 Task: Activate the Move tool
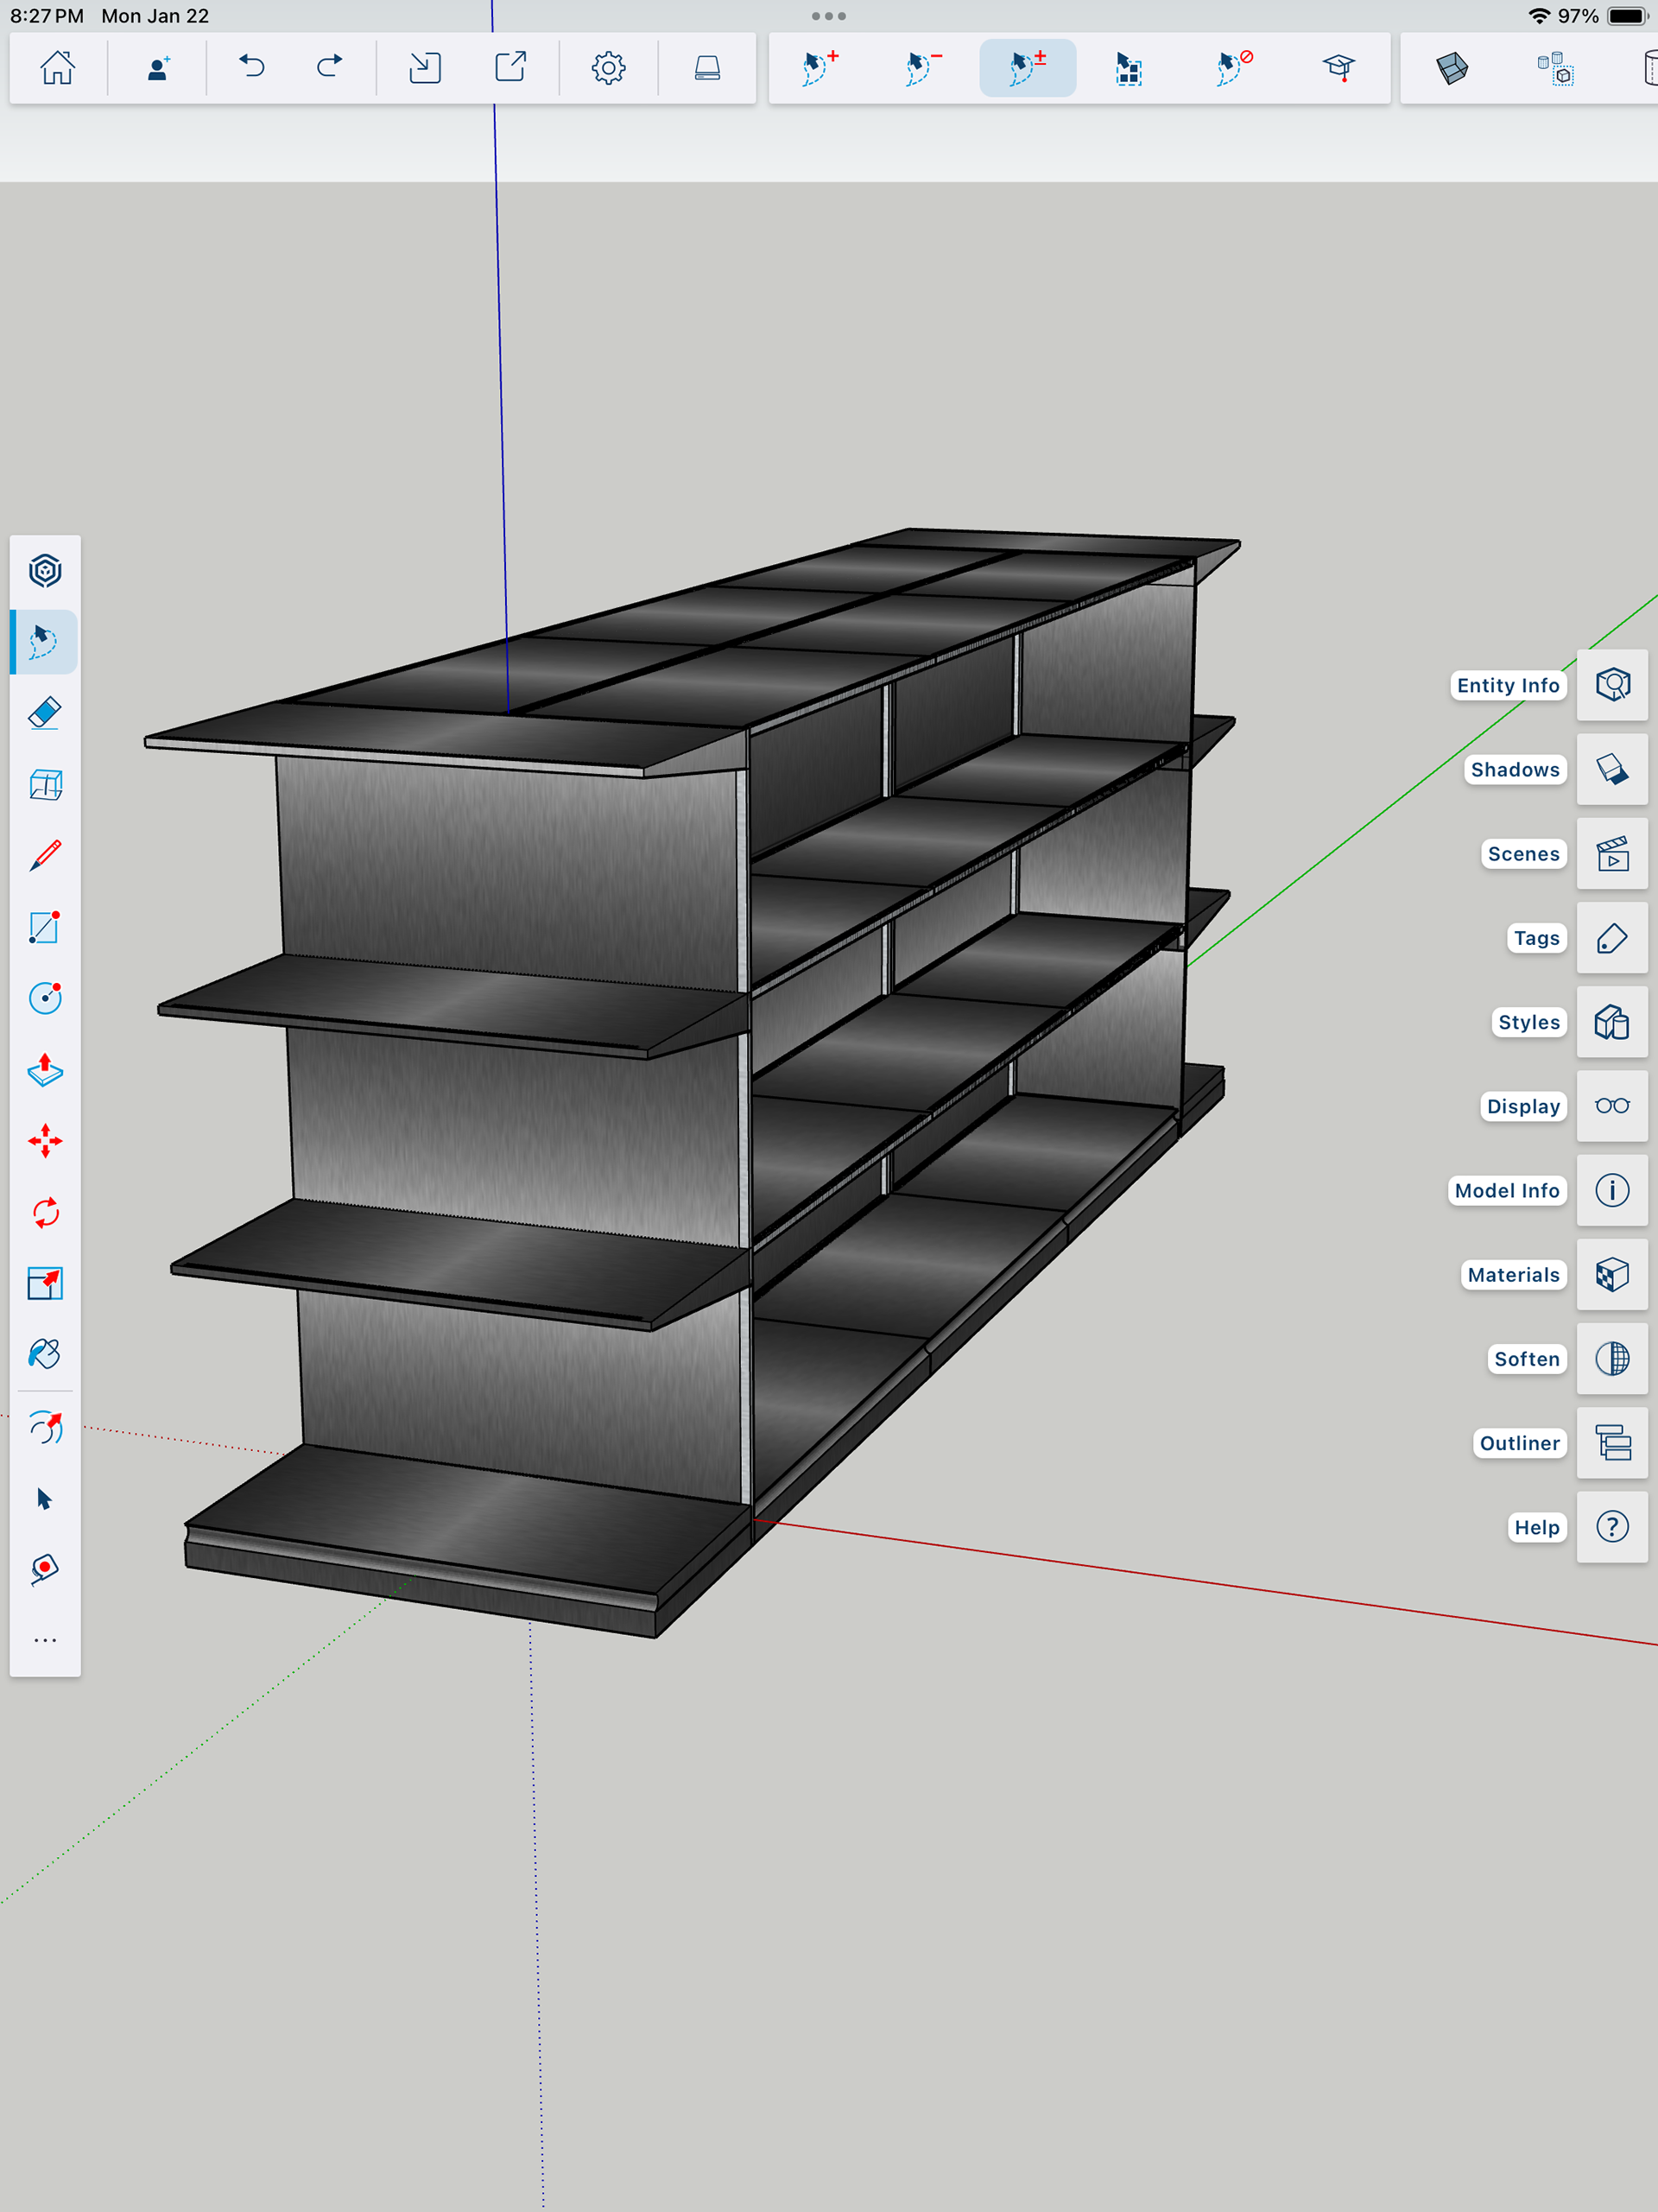click(45, 1141)
